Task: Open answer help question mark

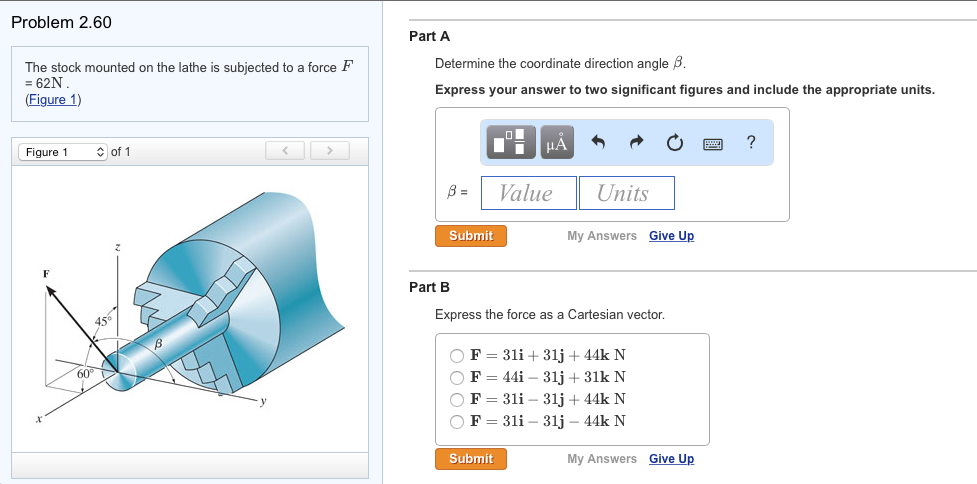Action: point(751,142)
